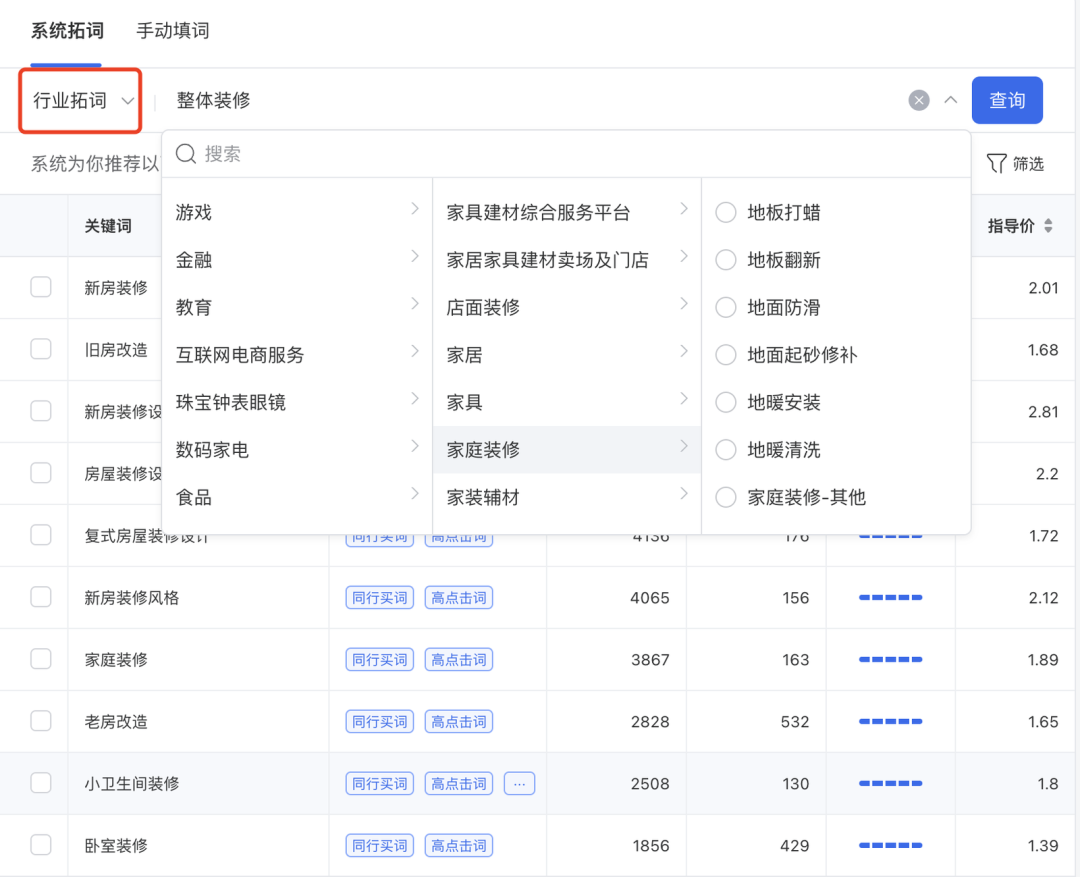Open the 行业拓词 dropdown
Image resolution: width=1080 pixels, height=877 pixels.
click(82, 100)
